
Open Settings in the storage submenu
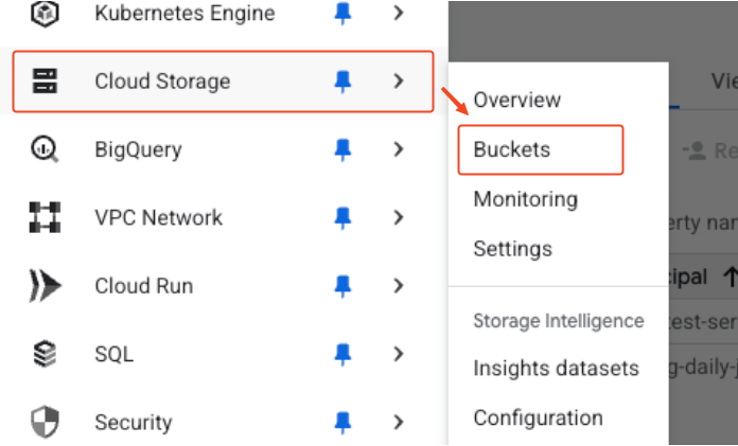tap(513, 248)
